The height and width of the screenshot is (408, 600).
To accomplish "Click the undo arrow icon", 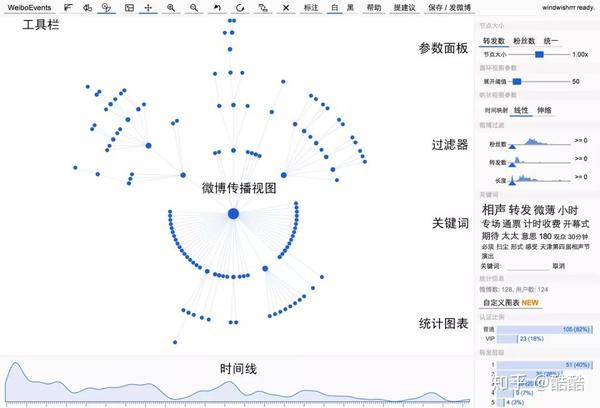I will 217,7.
